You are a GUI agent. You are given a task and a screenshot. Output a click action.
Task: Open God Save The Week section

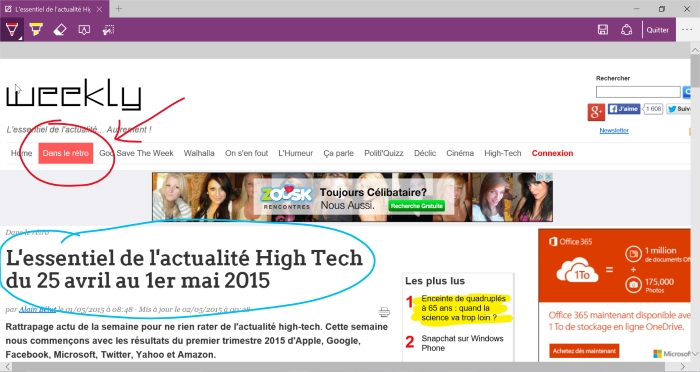tap(136, 153)
